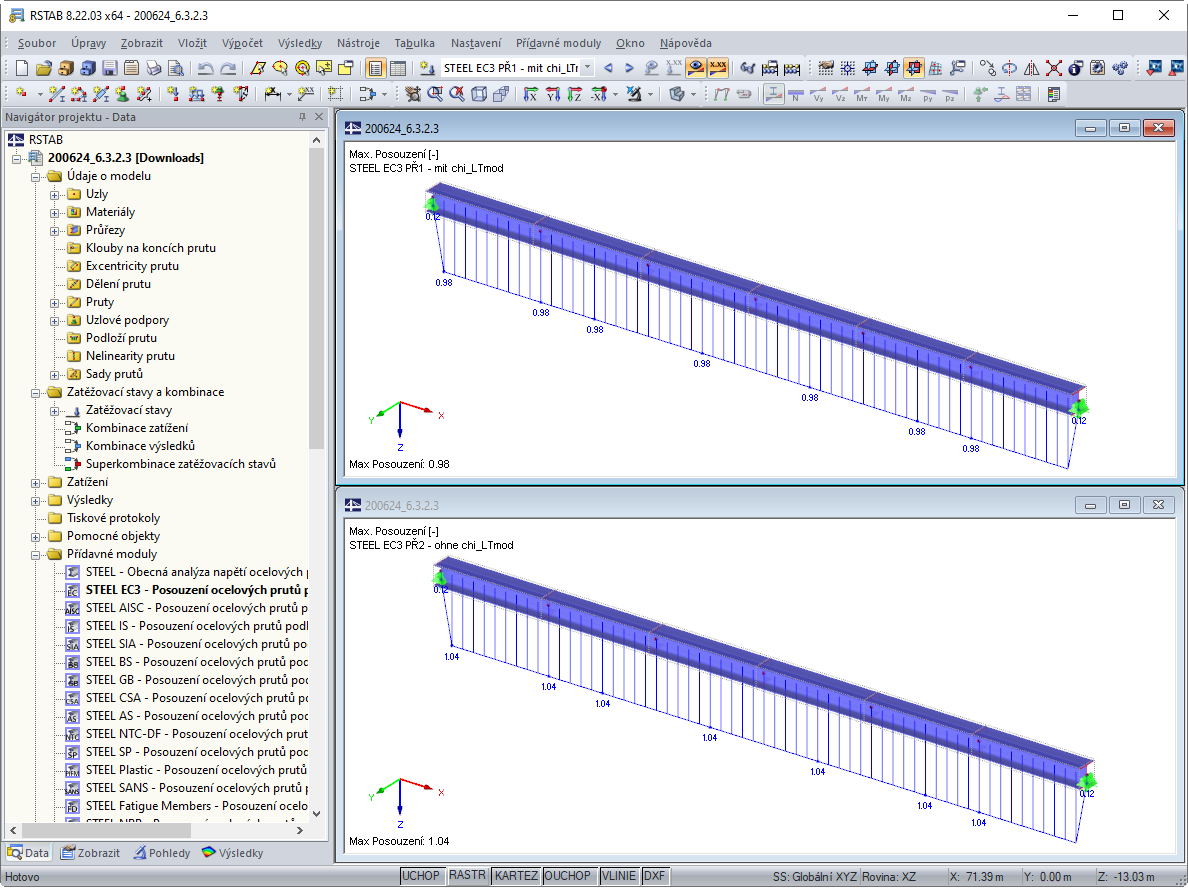1188x891 pixels.
Task: Redo the last undone action
Action: 227,68
